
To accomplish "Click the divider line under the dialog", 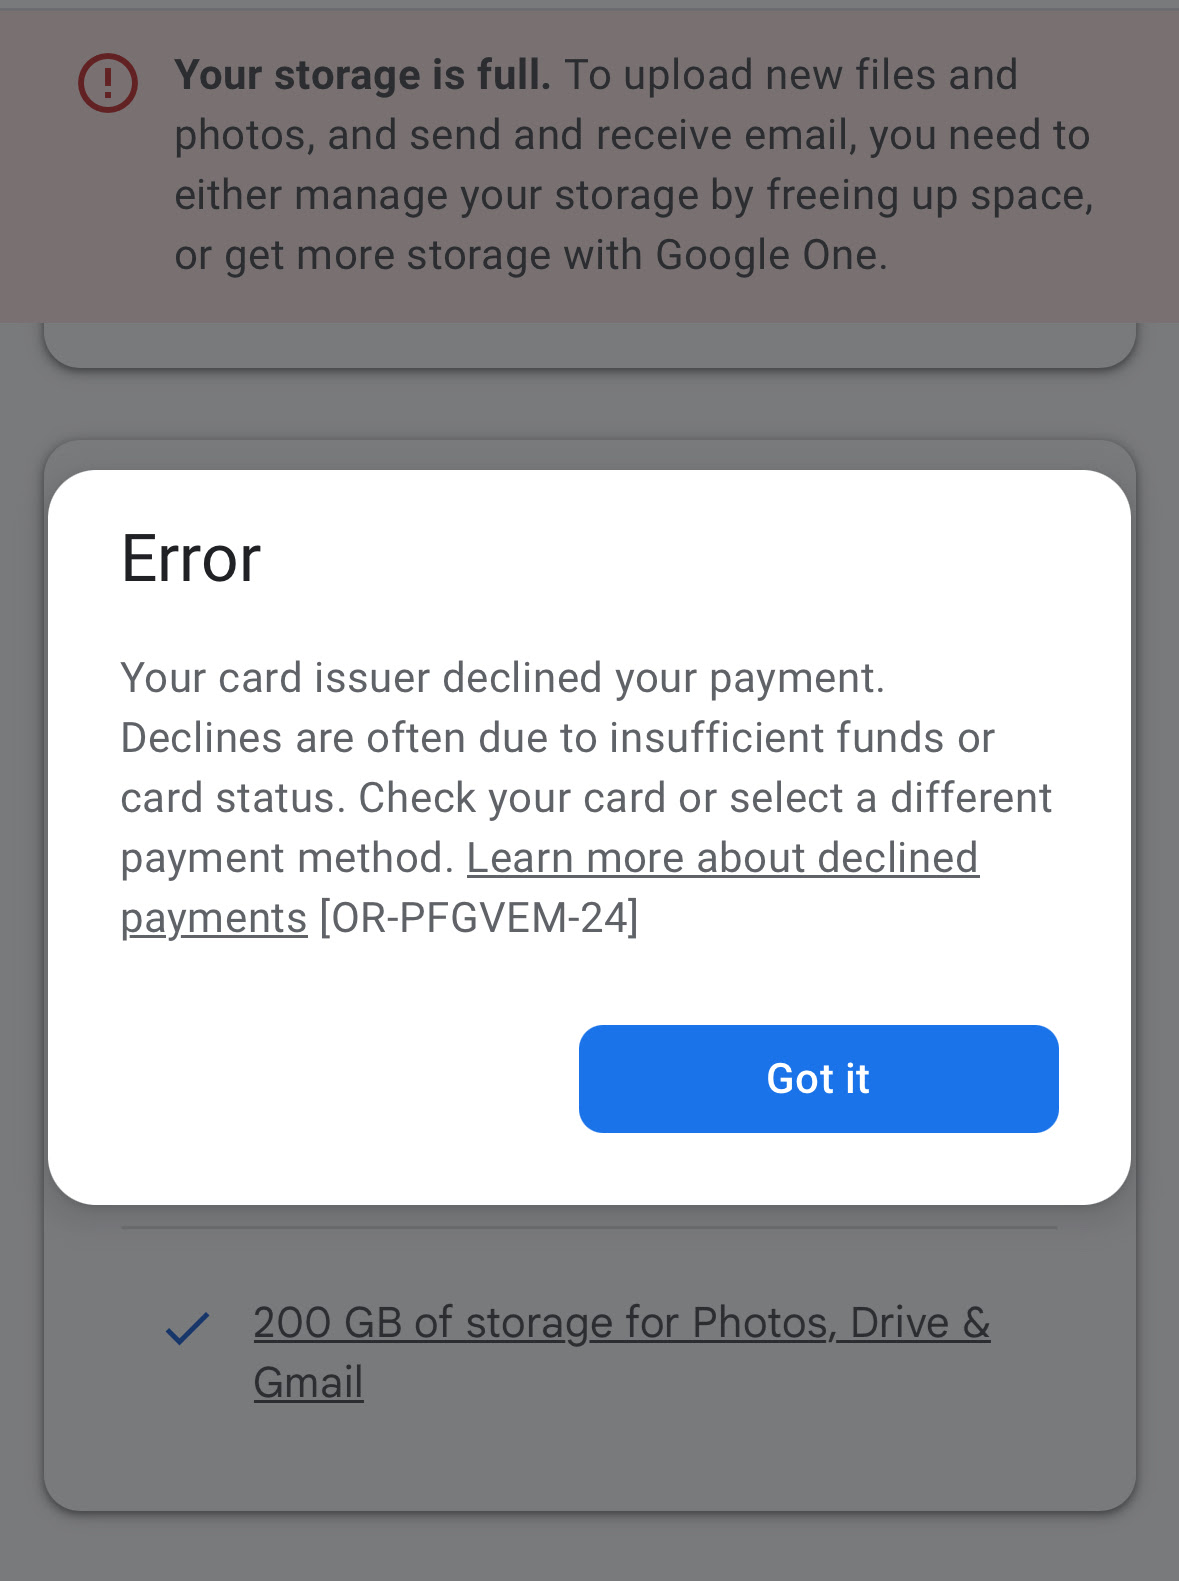I will coord(589,1228).
